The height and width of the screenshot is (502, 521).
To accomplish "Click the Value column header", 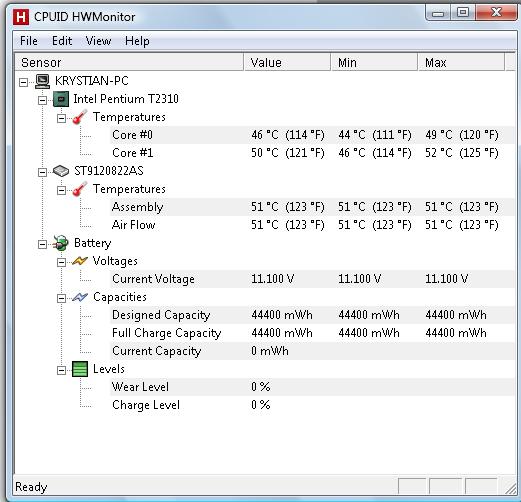I will (287, 62).
